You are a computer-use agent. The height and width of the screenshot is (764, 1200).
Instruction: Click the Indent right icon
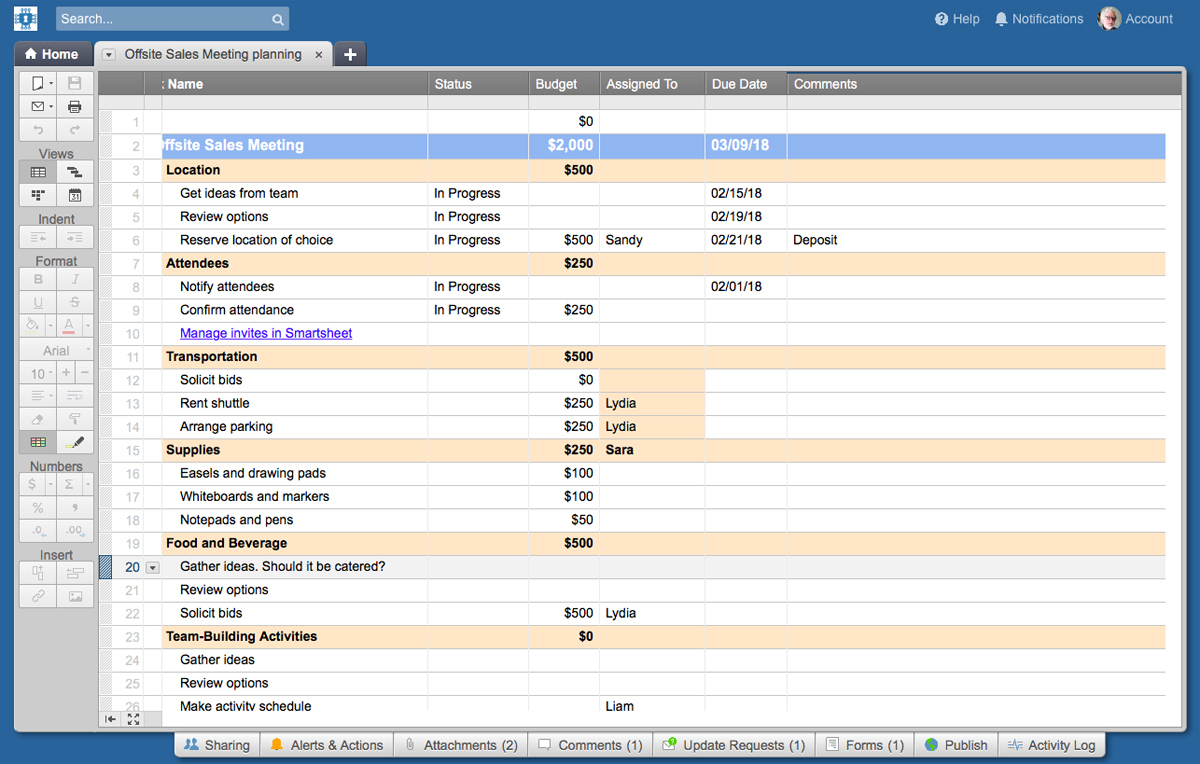pos(75,236)
